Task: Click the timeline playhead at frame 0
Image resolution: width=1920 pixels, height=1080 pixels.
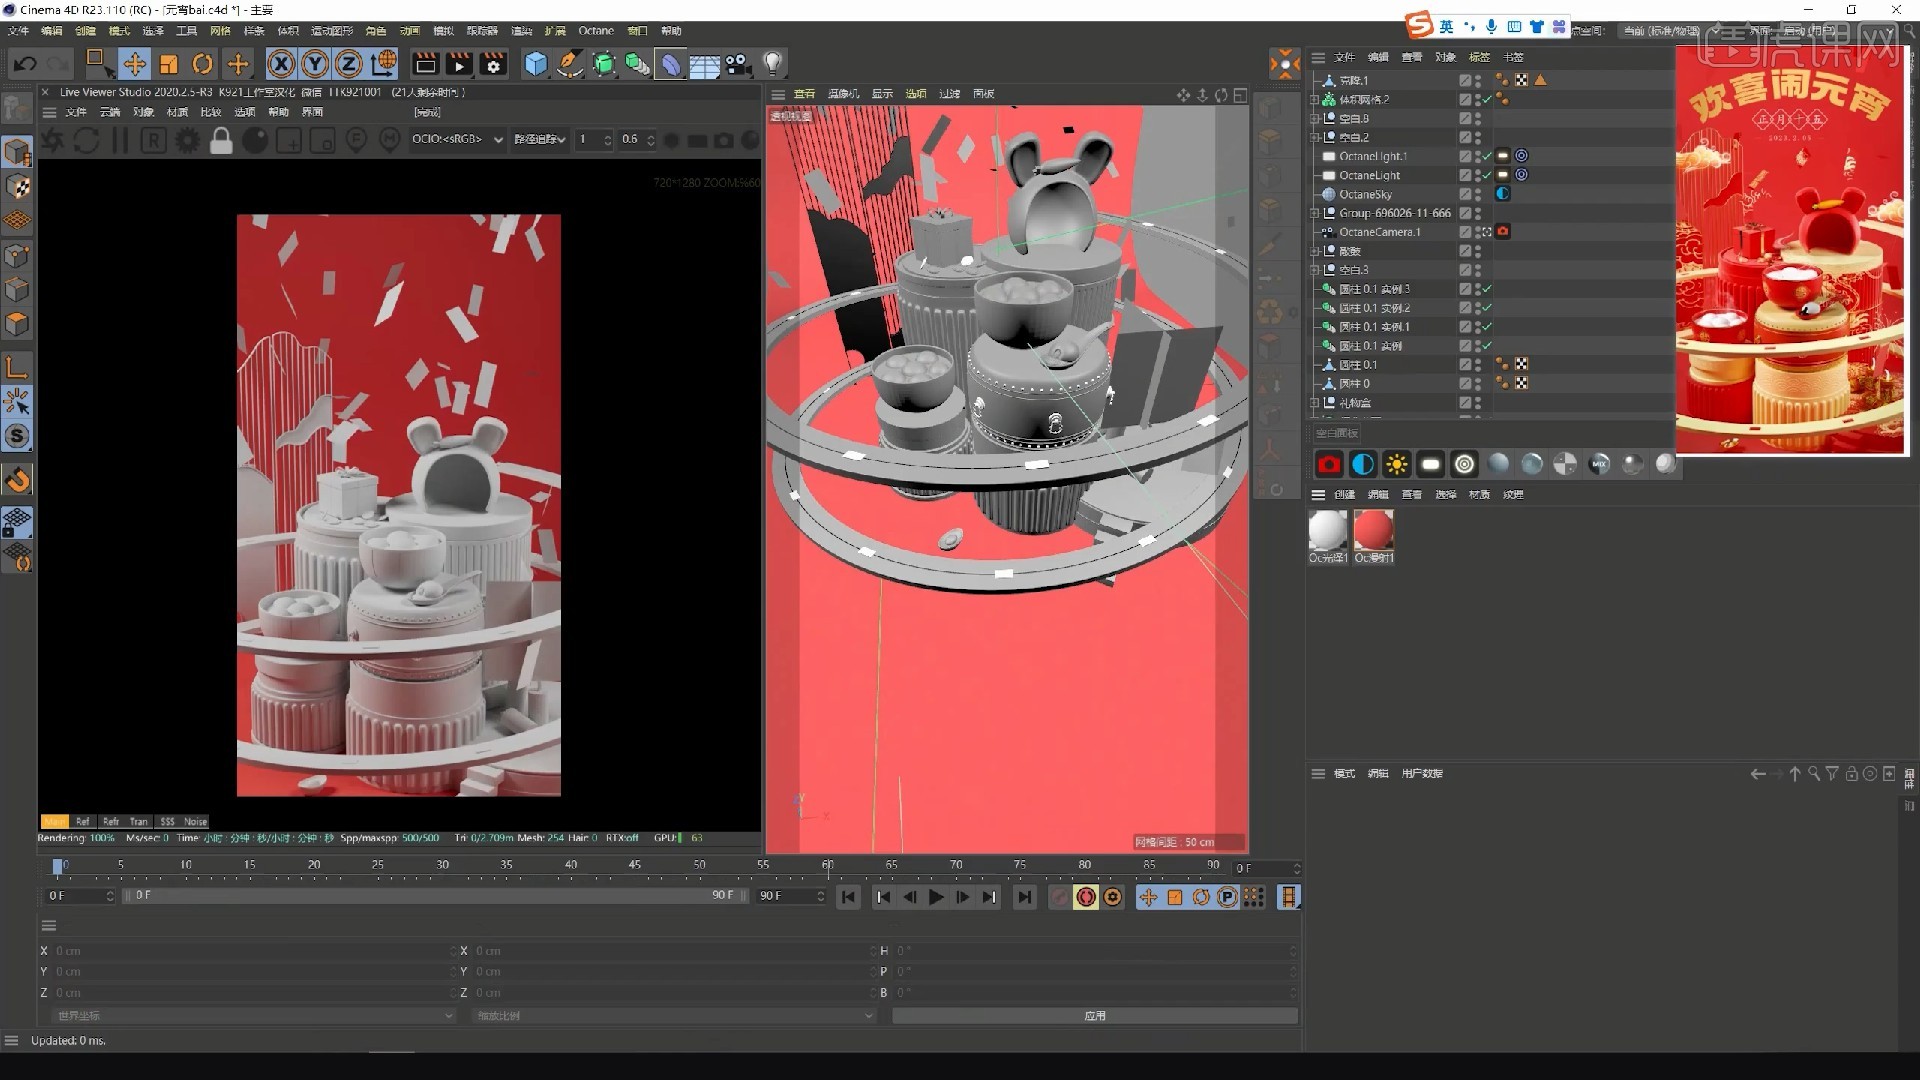Action: point(58,866)
